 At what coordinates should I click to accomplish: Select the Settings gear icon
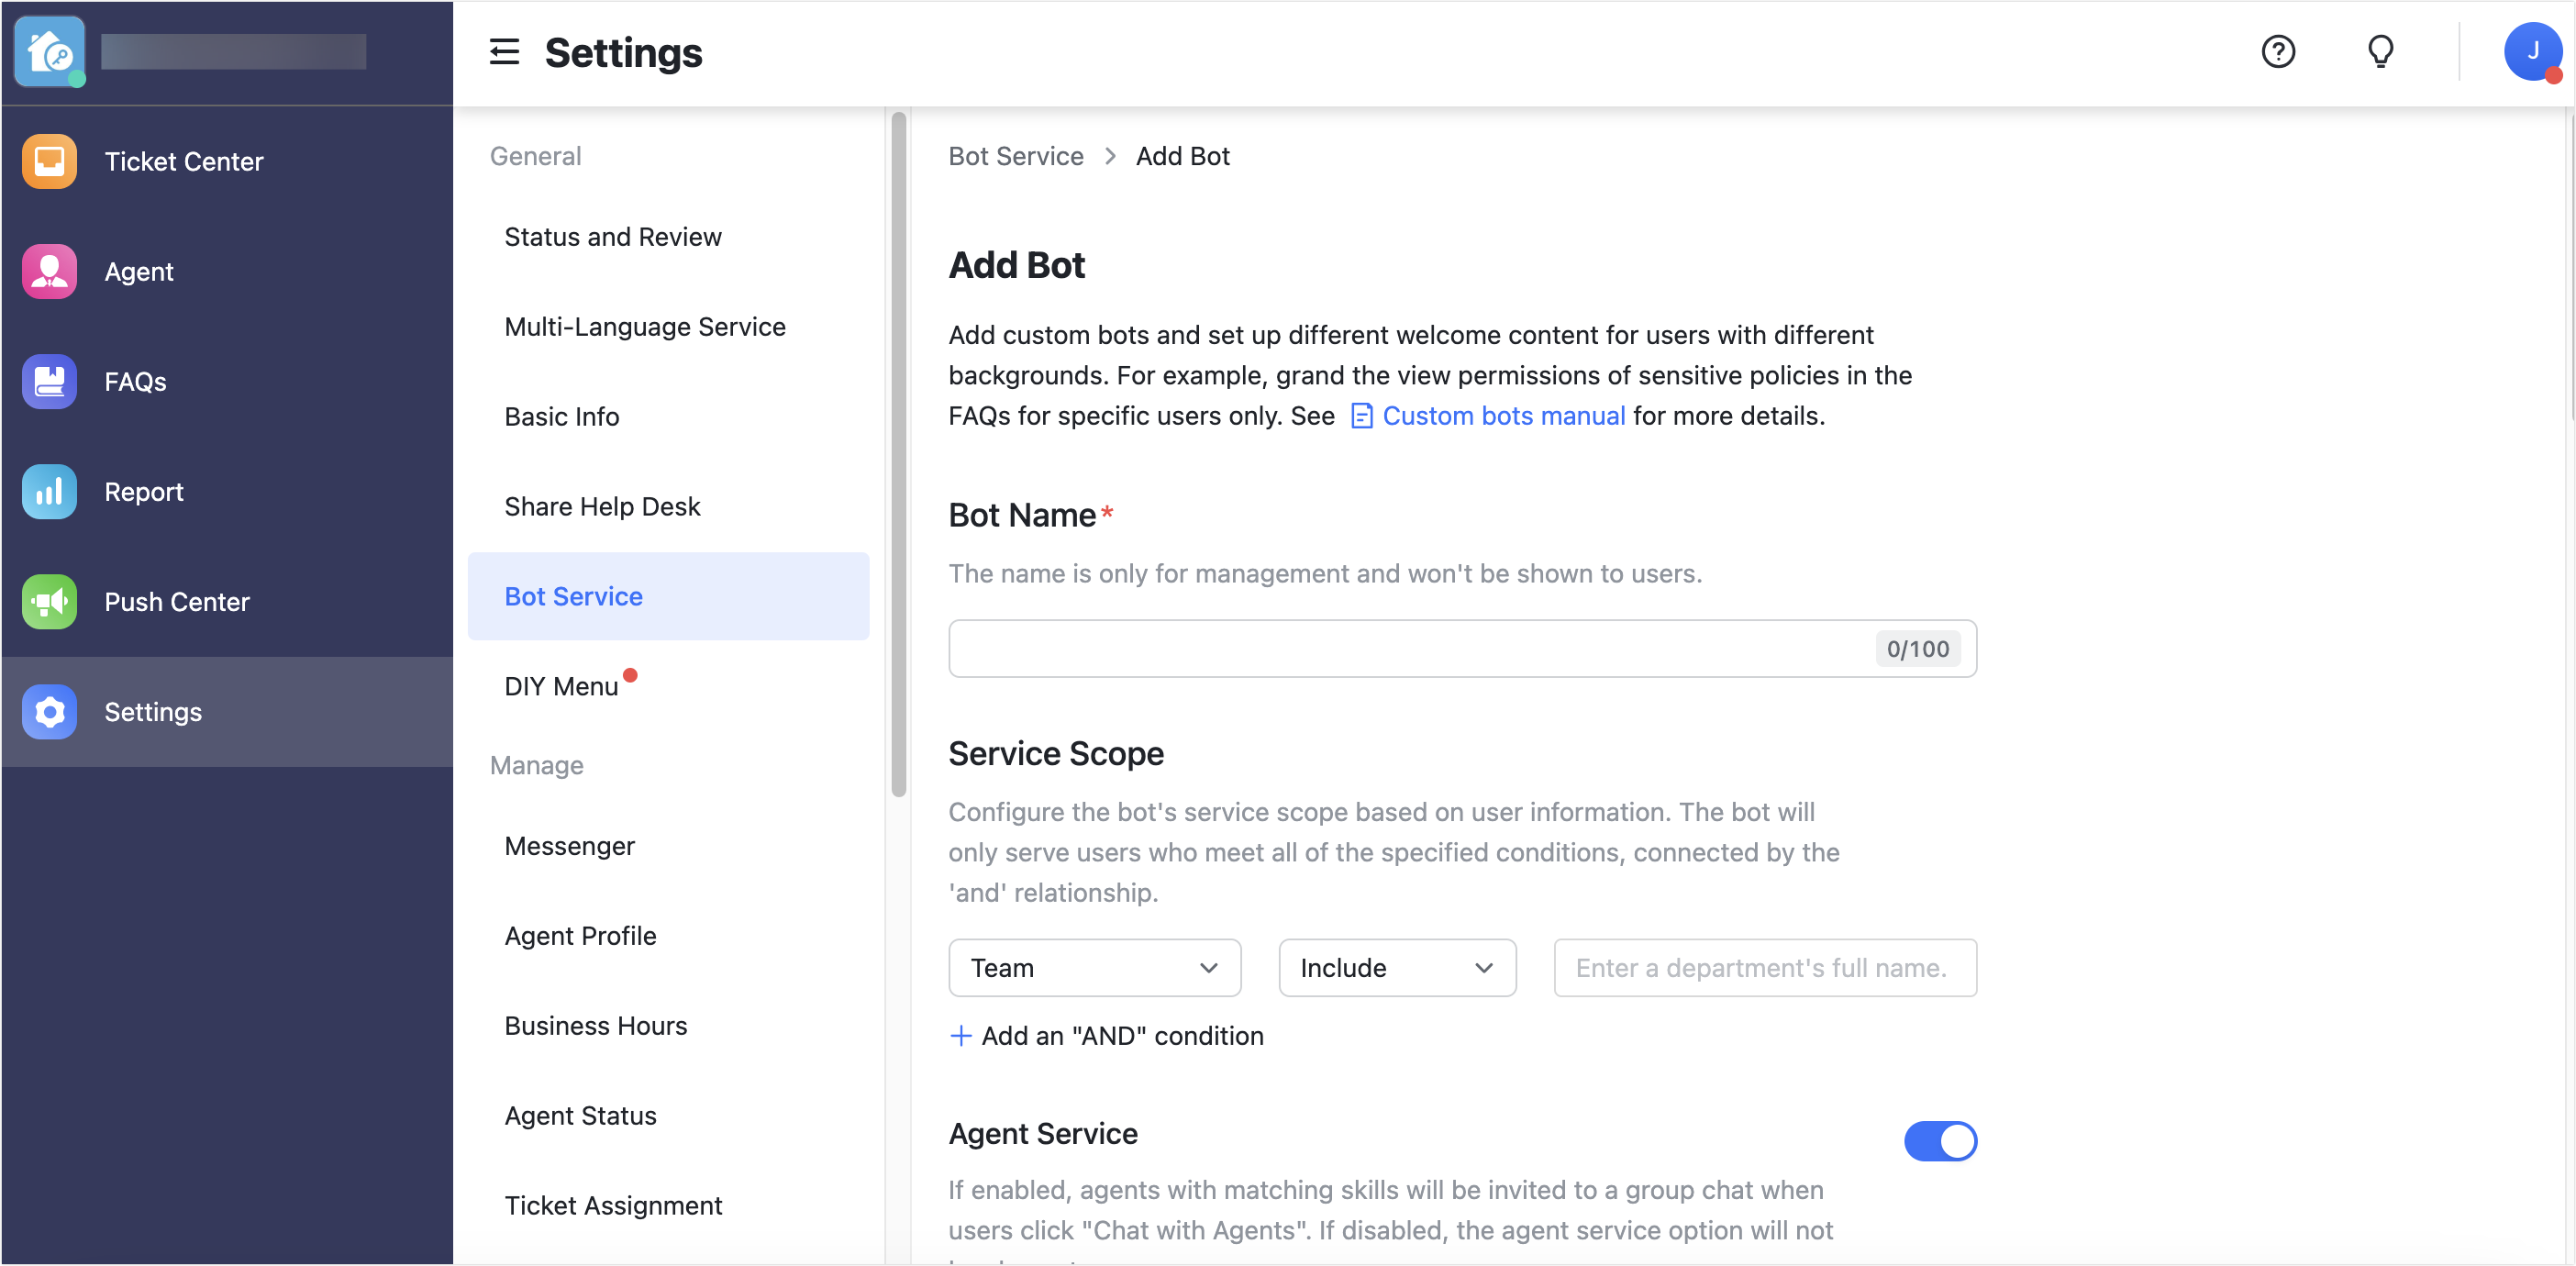(48, 711)
